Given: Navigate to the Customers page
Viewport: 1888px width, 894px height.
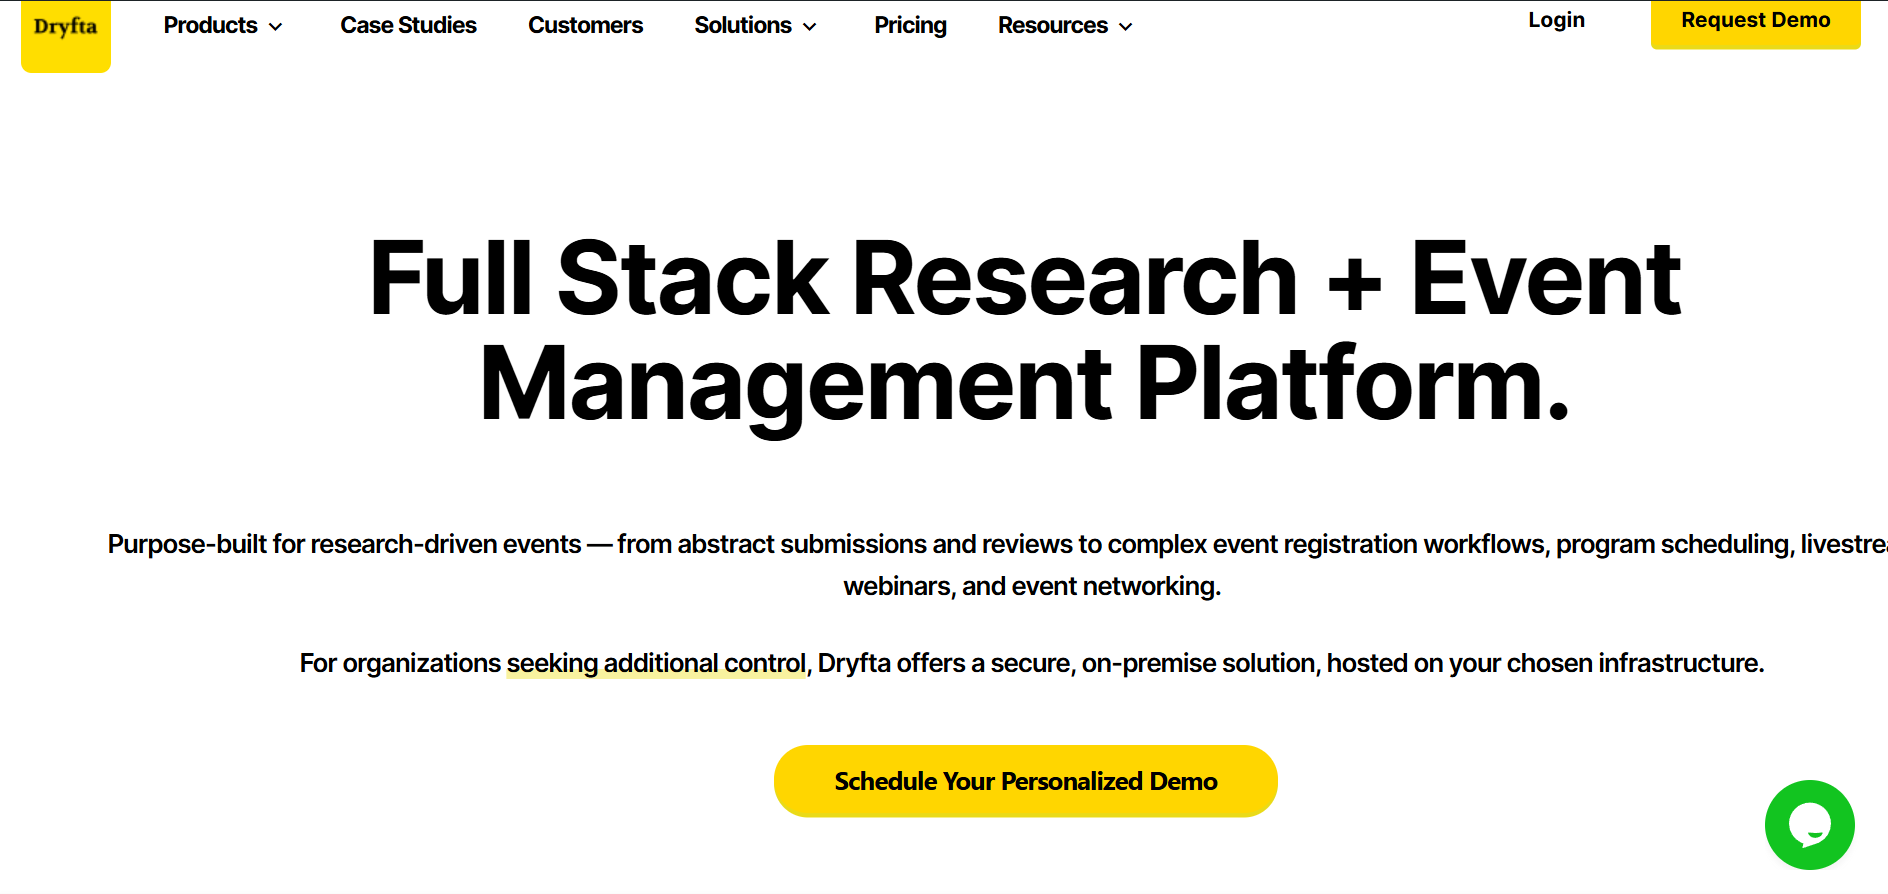Looking at the screenshot, I should [x=585, y=25].
